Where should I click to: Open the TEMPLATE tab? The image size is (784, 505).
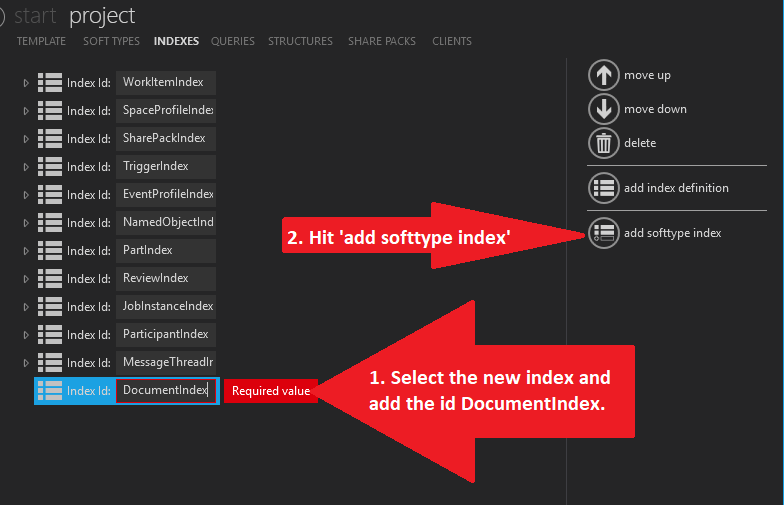pyautogui.click(x=41, y=41)
